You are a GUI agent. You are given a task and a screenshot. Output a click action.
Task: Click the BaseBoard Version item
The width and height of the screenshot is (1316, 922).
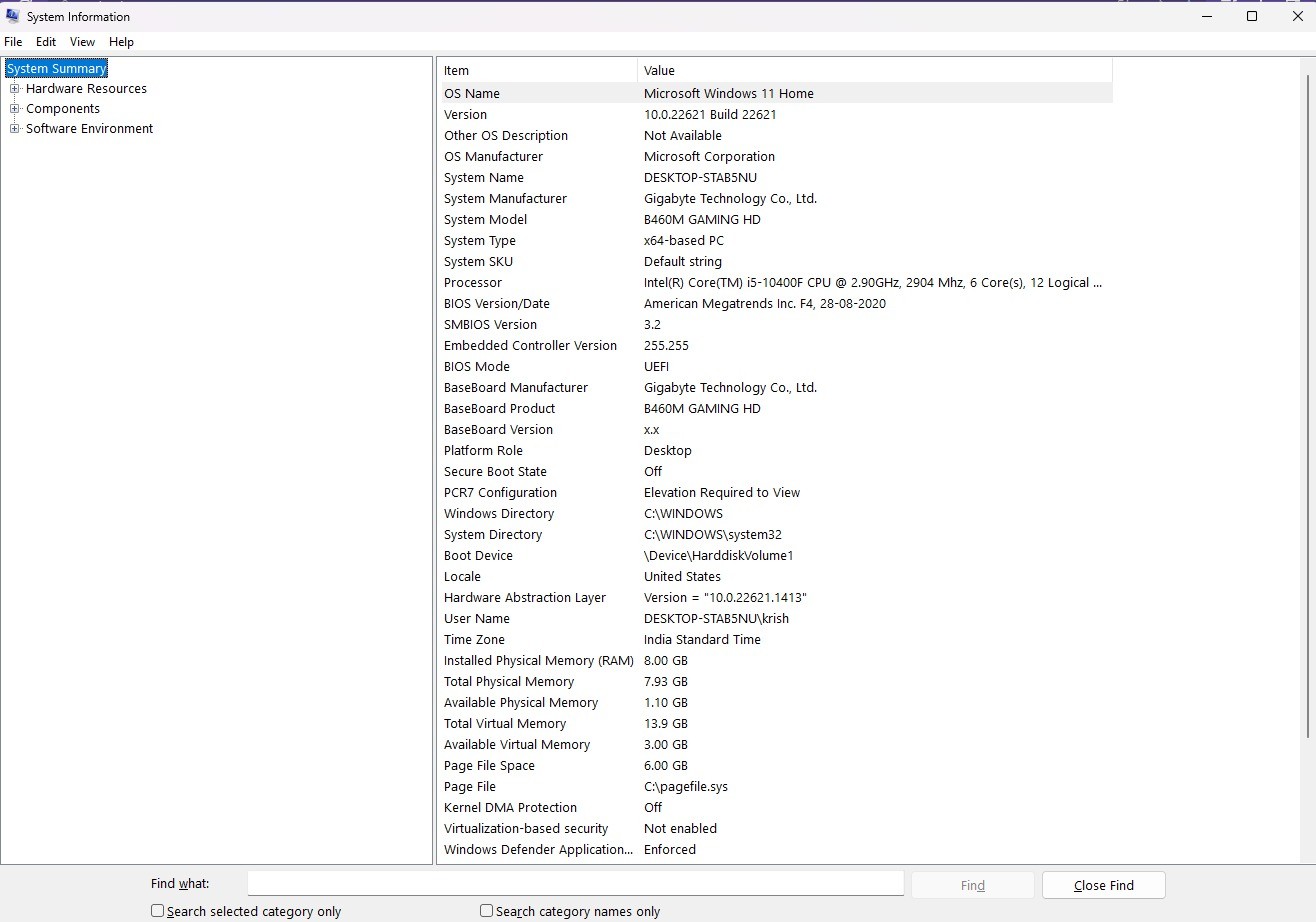pos(498,430)
